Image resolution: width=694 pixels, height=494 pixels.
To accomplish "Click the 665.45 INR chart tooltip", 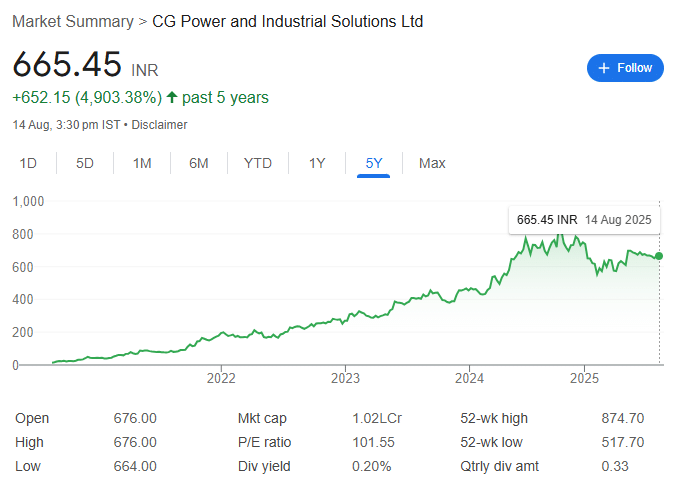I will click(x=584, y=220).
